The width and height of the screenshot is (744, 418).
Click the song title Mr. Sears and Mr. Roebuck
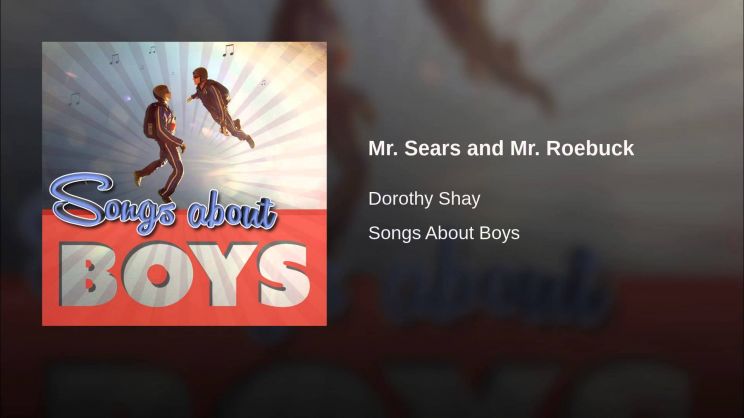501,148
